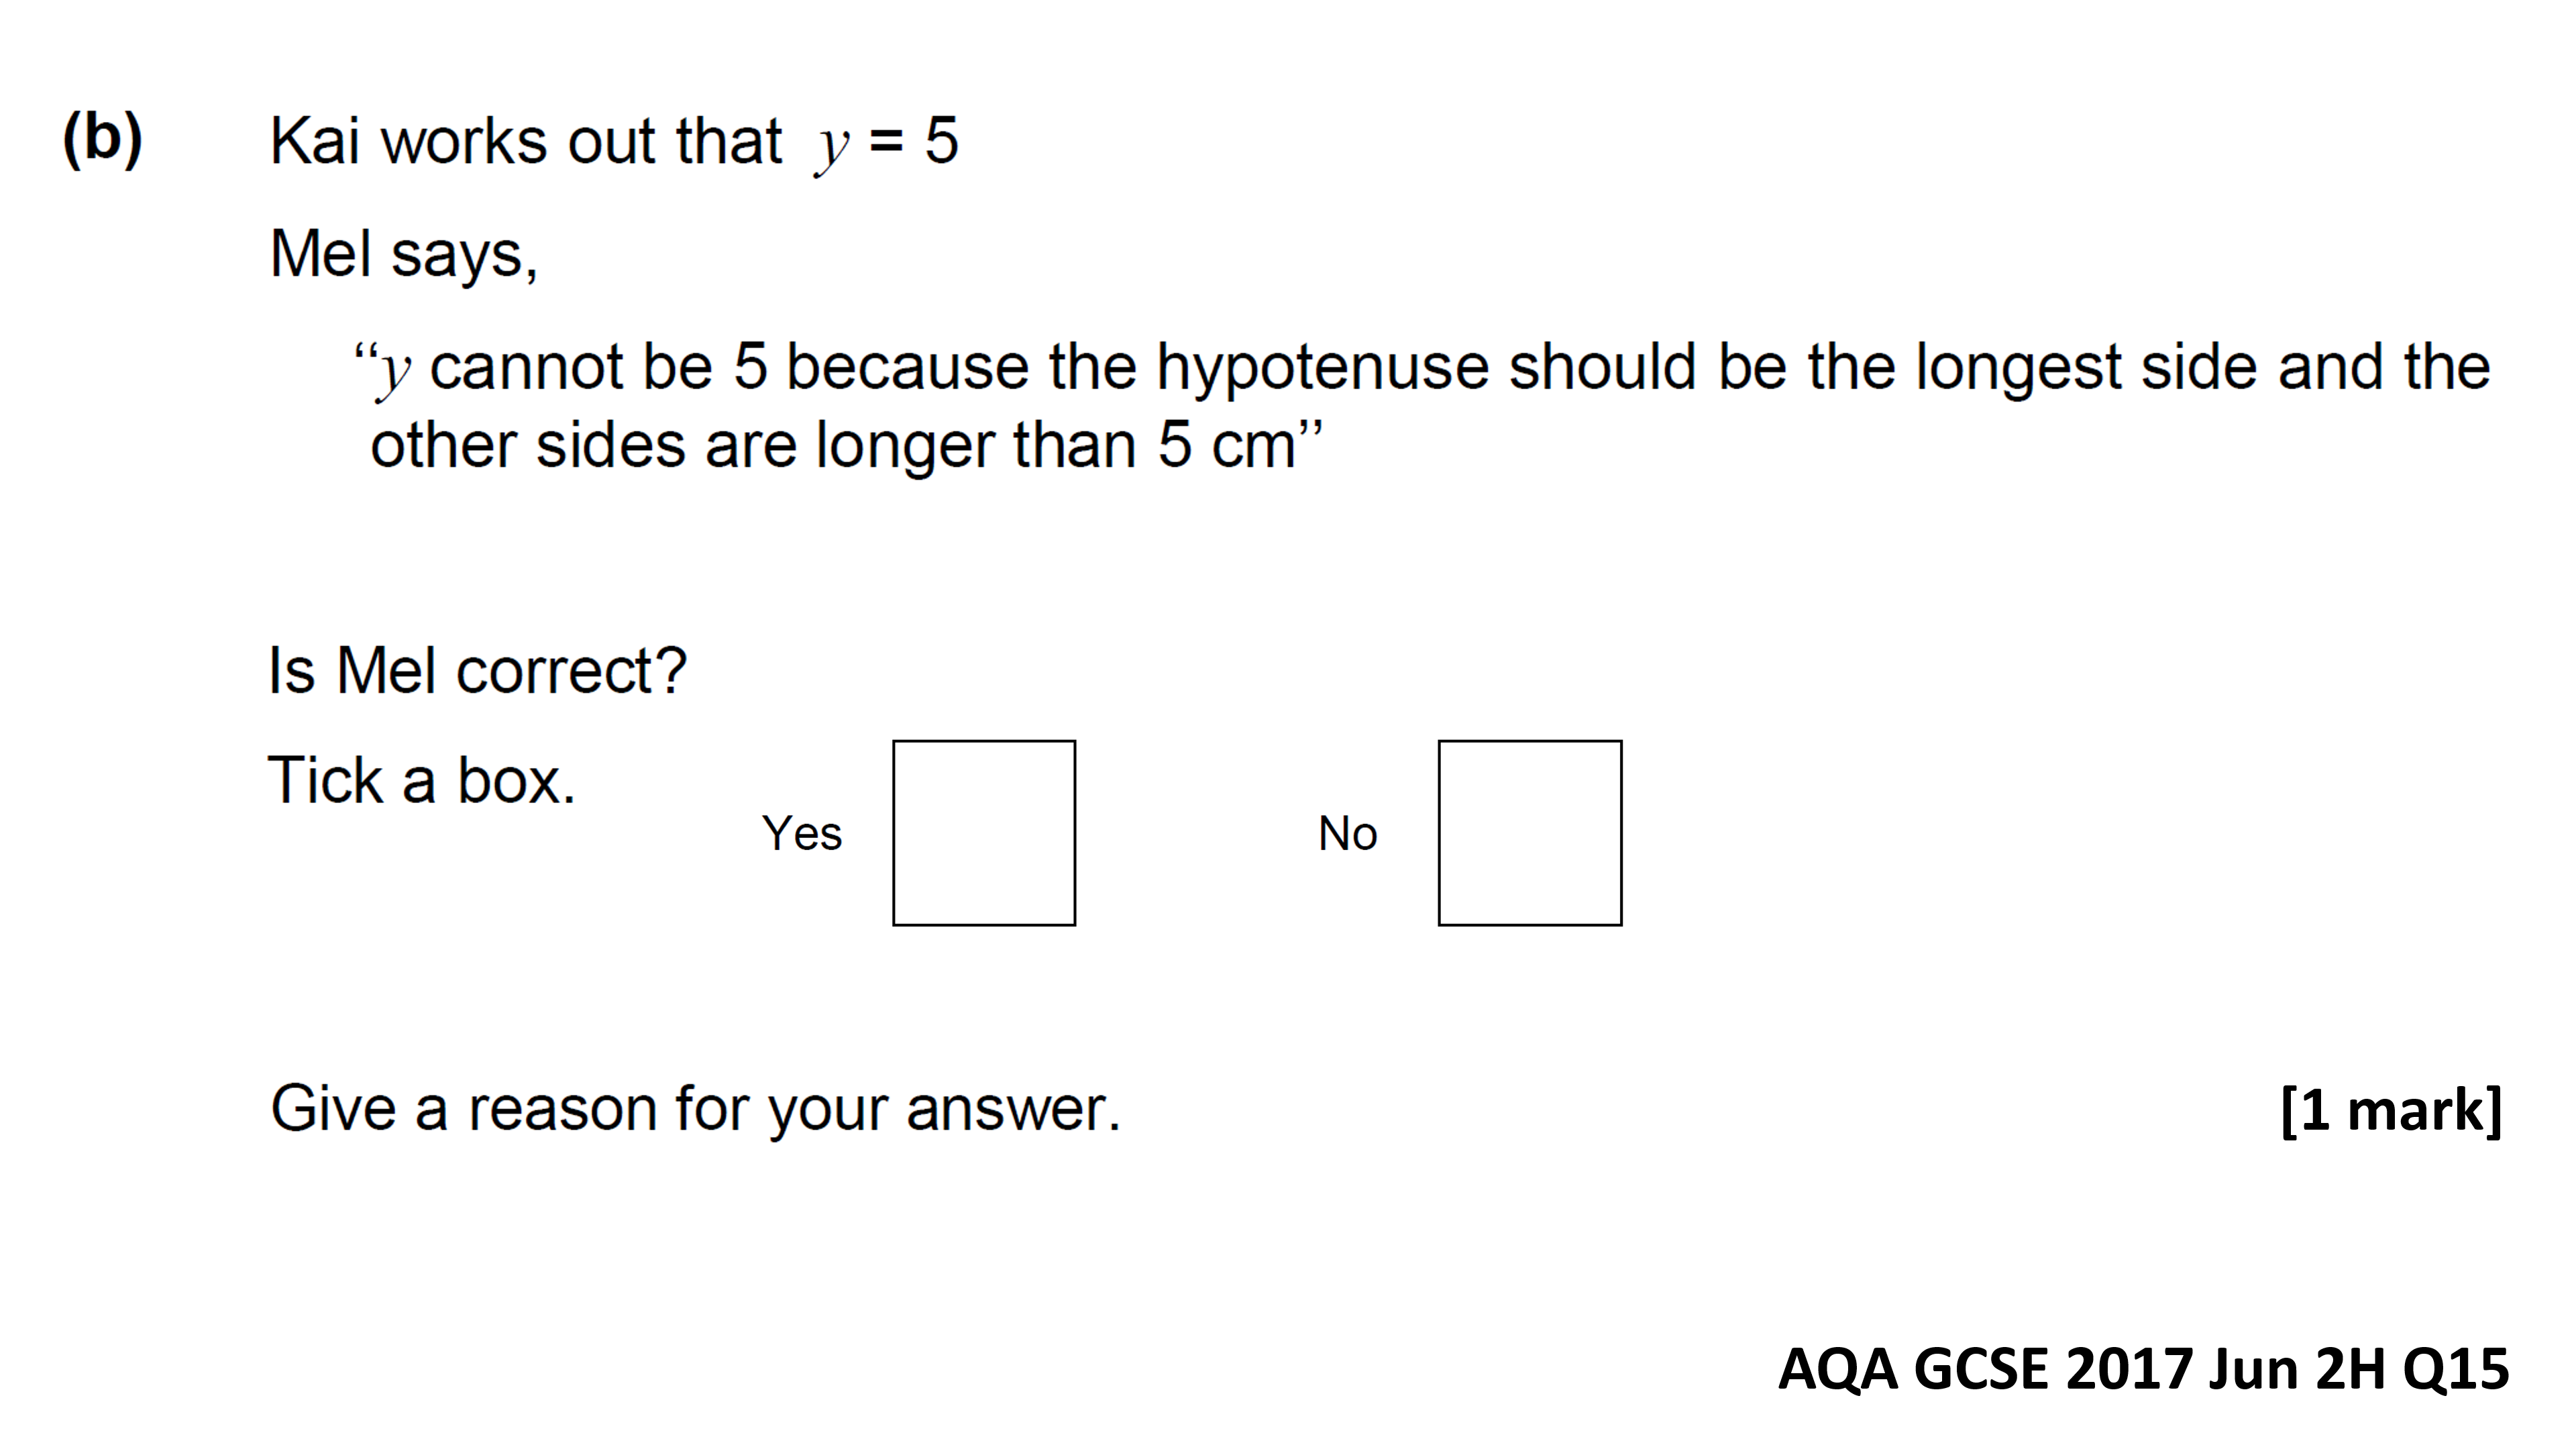Click the 'Mel says,' text
Image resolution: width=2576 pixels, height=1449 pixels.
(404, 254)
